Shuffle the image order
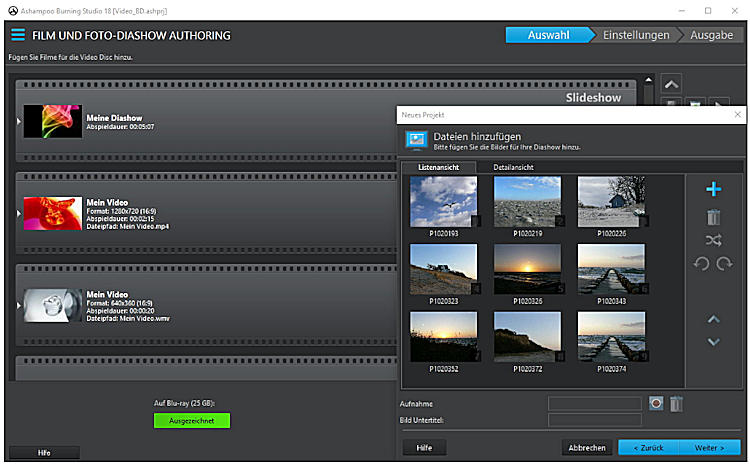This screenshot has width=750, height=466. point(713,240)
